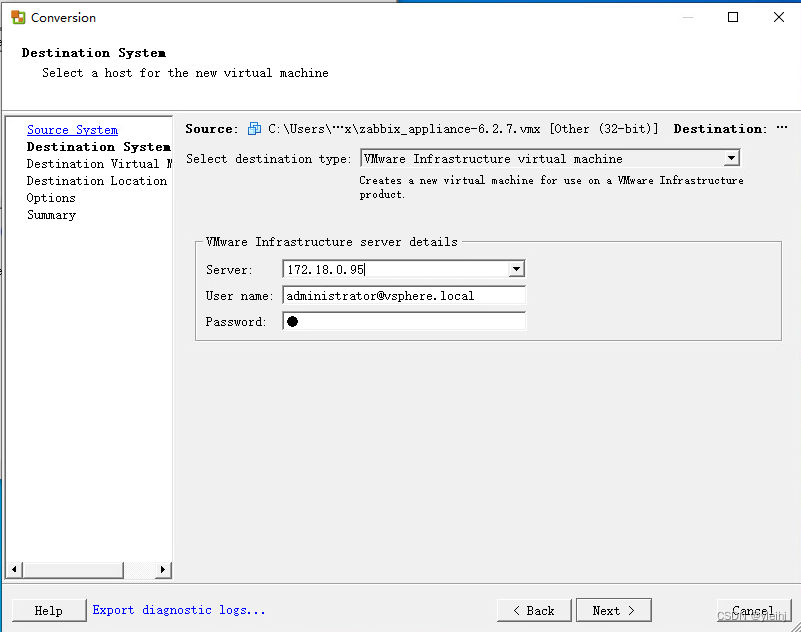Viewport: 801px width, 632px height.
Task: Click the Password input field
Action: 404,321
